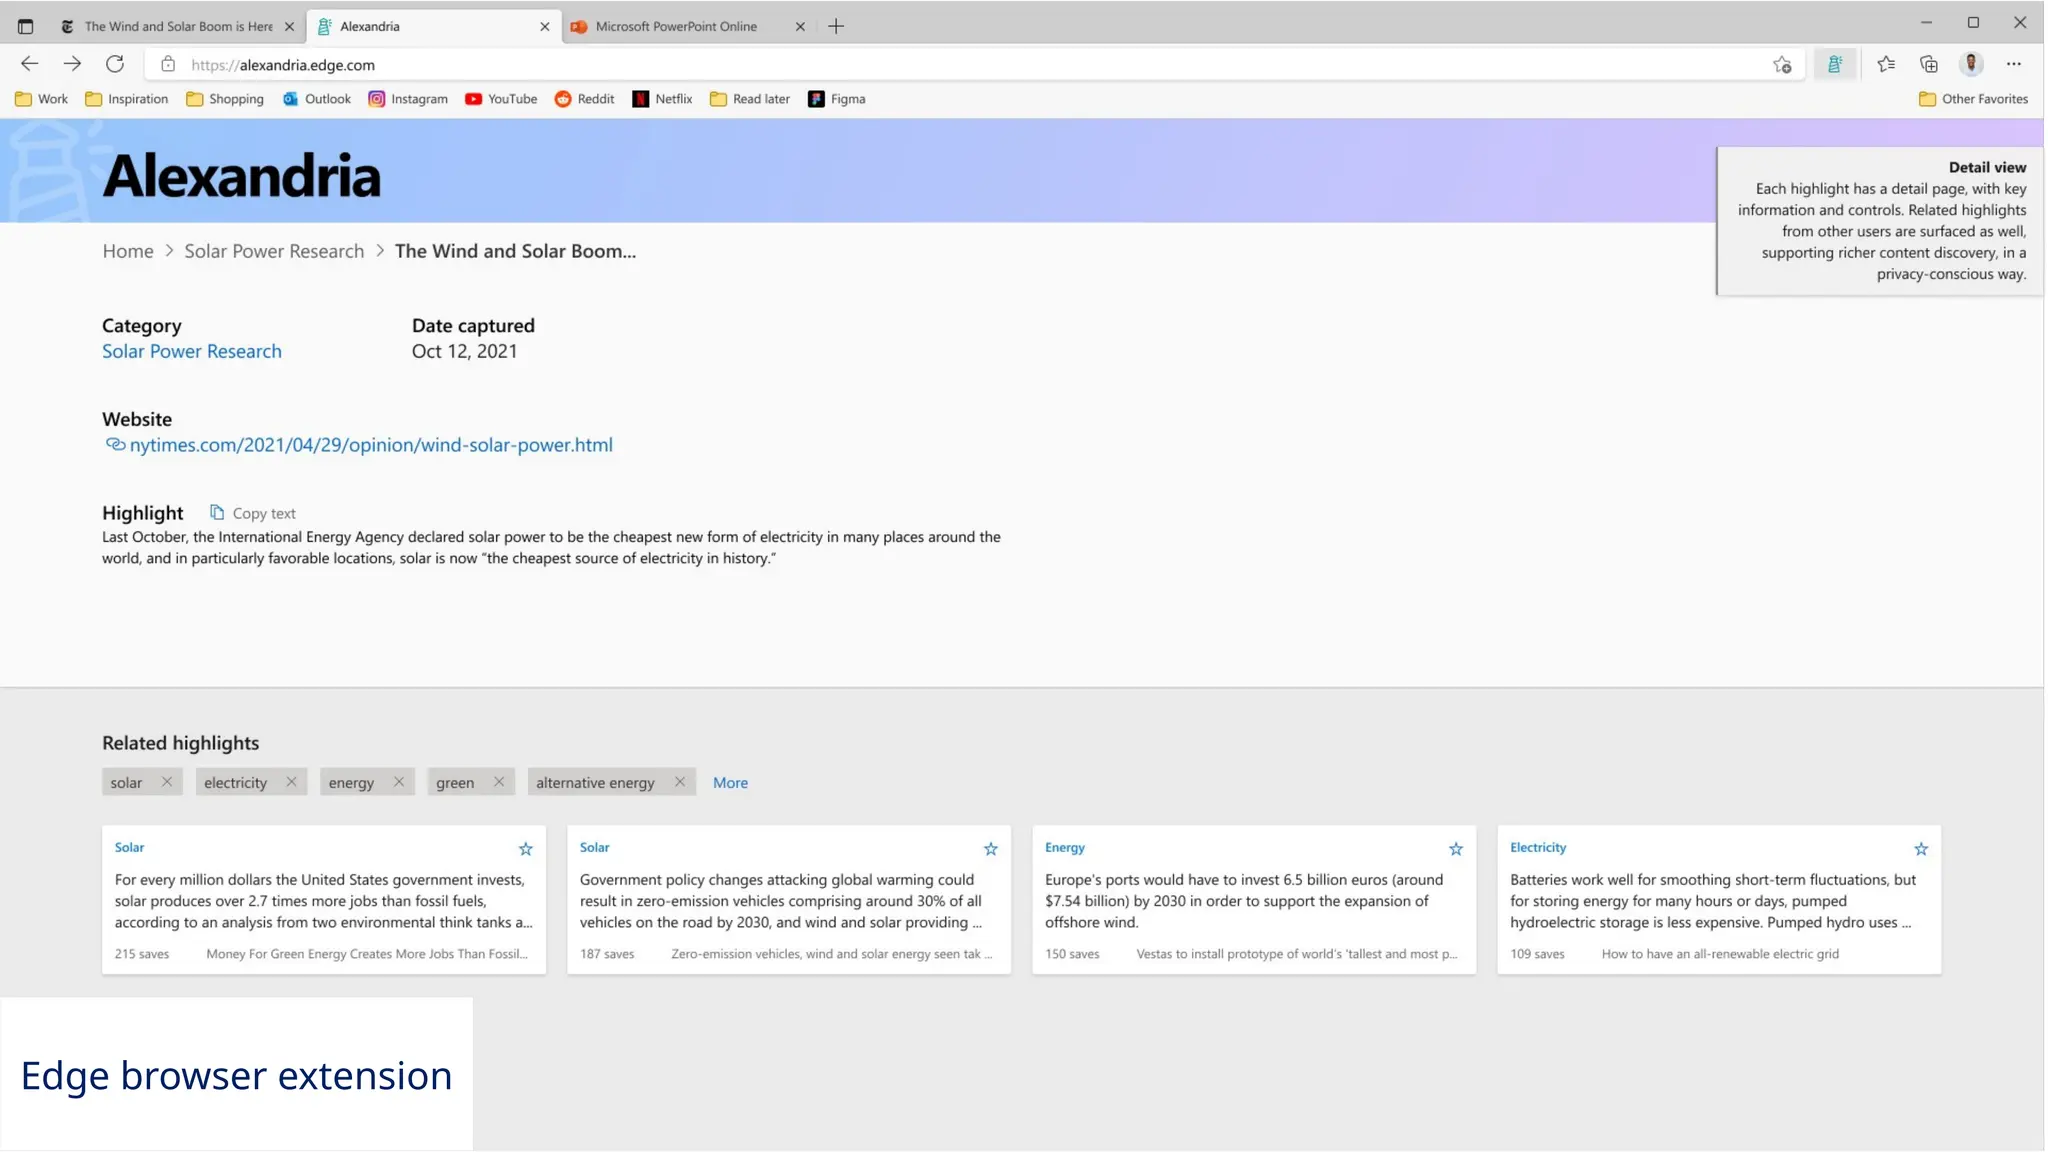
Task: Open Settings and more ellipsis menu
Action: click(x=2013, y=64)
